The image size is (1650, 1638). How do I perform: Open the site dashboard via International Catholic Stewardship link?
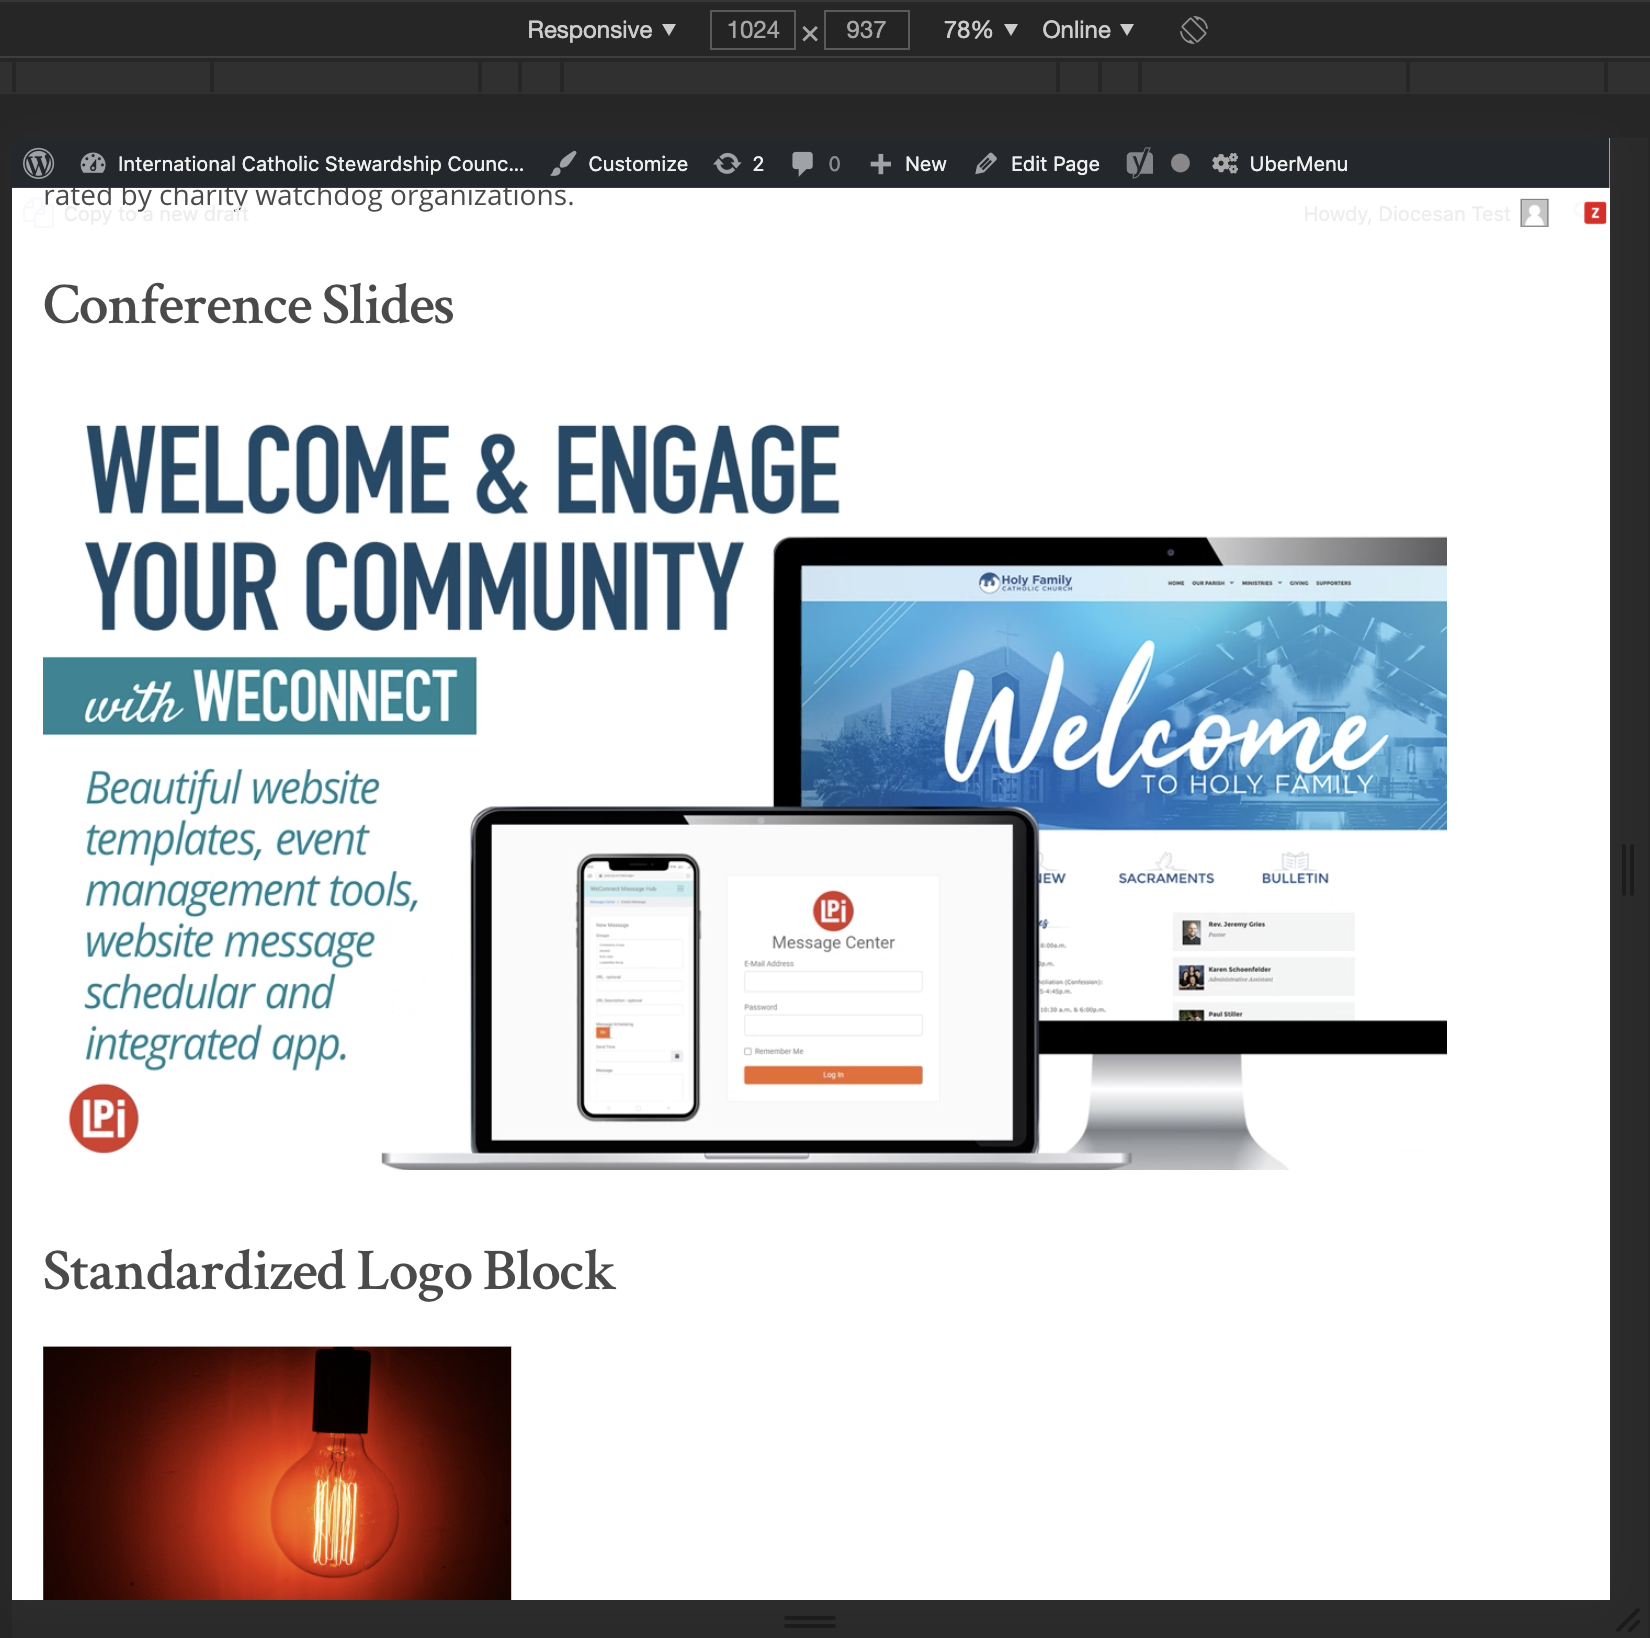320,164
